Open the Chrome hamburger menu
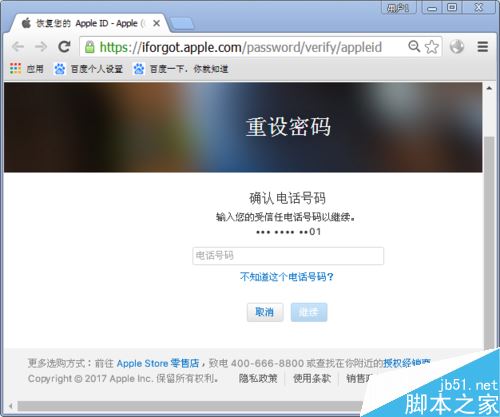Image resolution: width=500 pixels, height=417 pixels. coord(483,47)
